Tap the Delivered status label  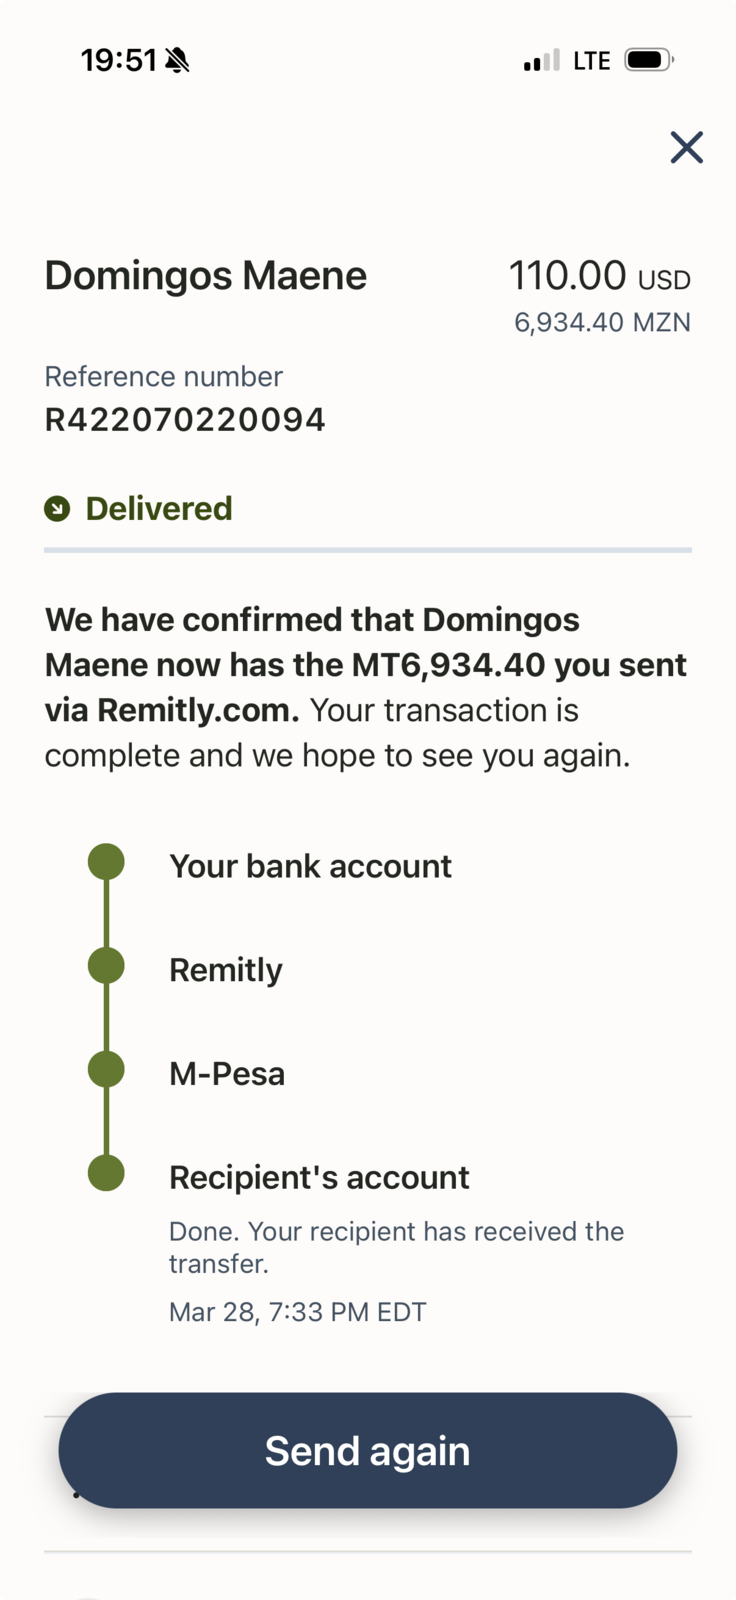tap(159, 509)
